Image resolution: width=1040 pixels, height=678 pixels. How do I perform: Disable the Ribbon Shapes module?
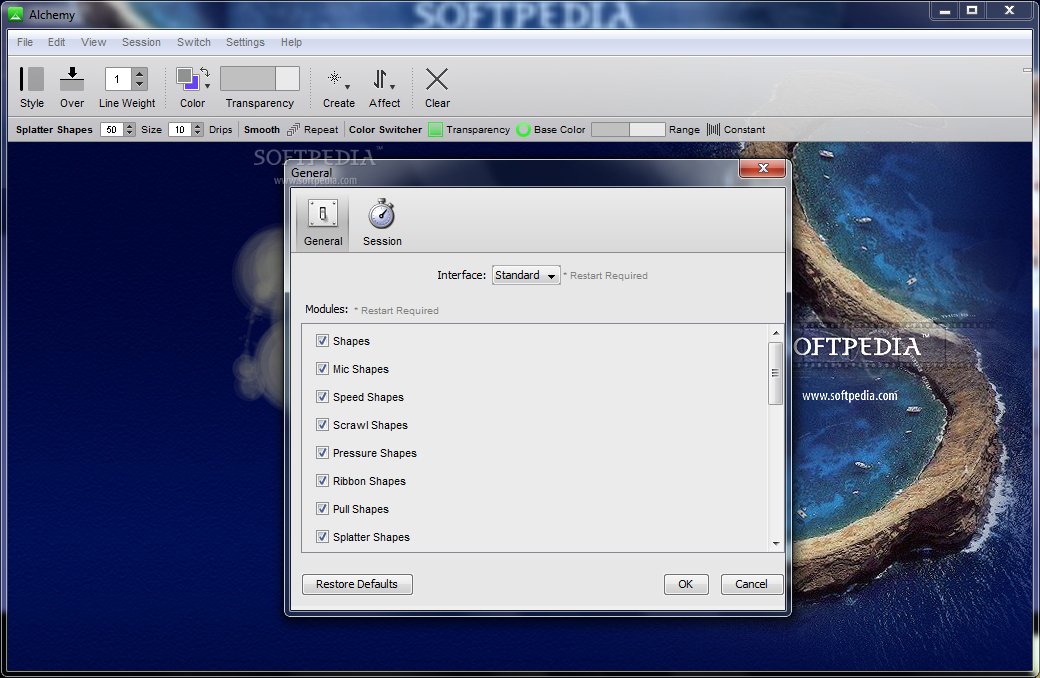(x=322, y=480)
